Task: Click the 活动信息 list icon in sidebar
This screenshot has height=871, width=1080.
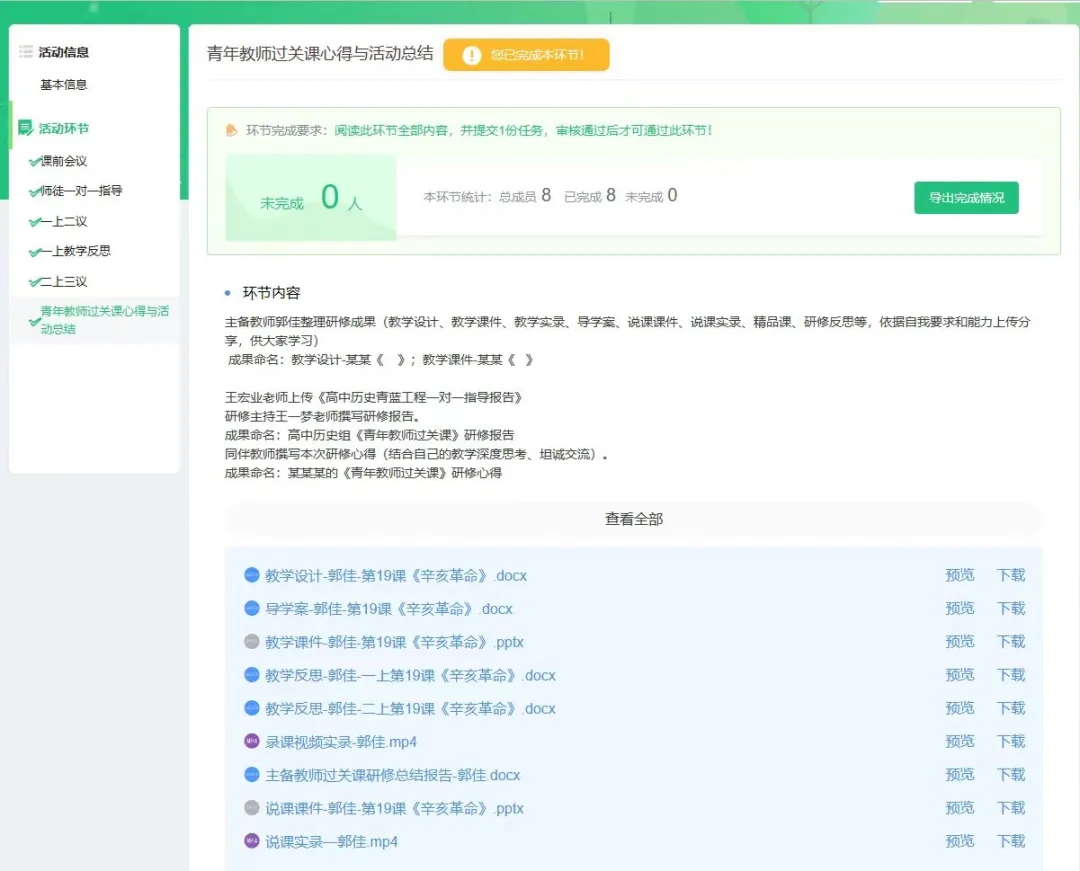Action: tap(26, 52)
